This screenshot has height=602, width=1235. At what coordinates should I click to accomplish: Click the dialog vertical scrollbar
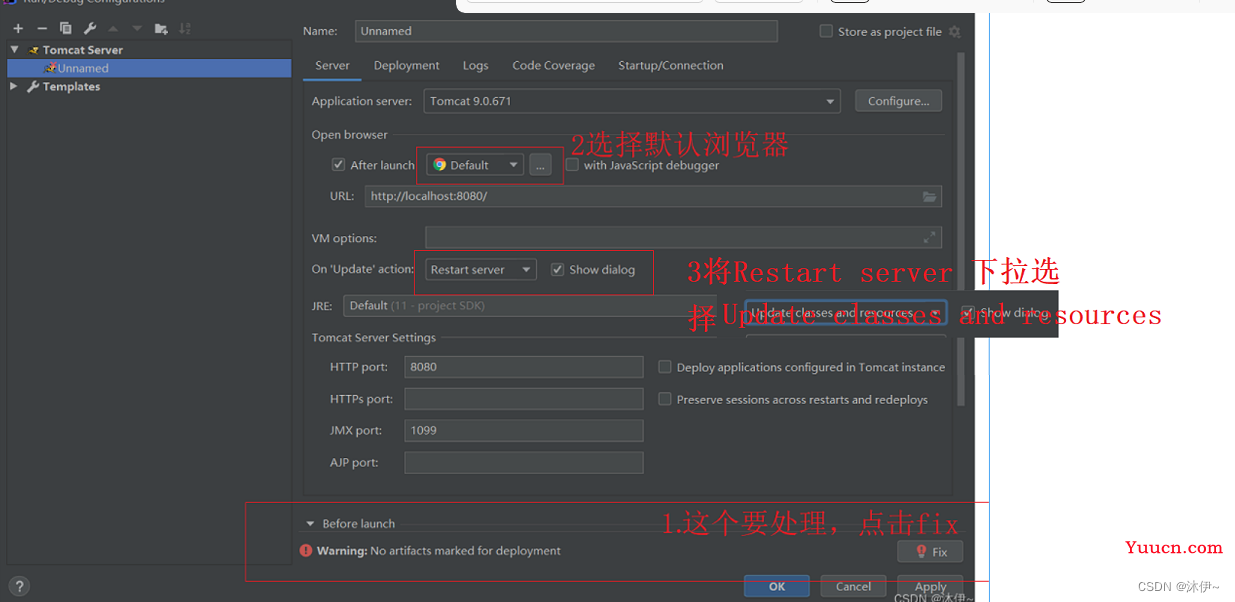click(x=961, y=230)
